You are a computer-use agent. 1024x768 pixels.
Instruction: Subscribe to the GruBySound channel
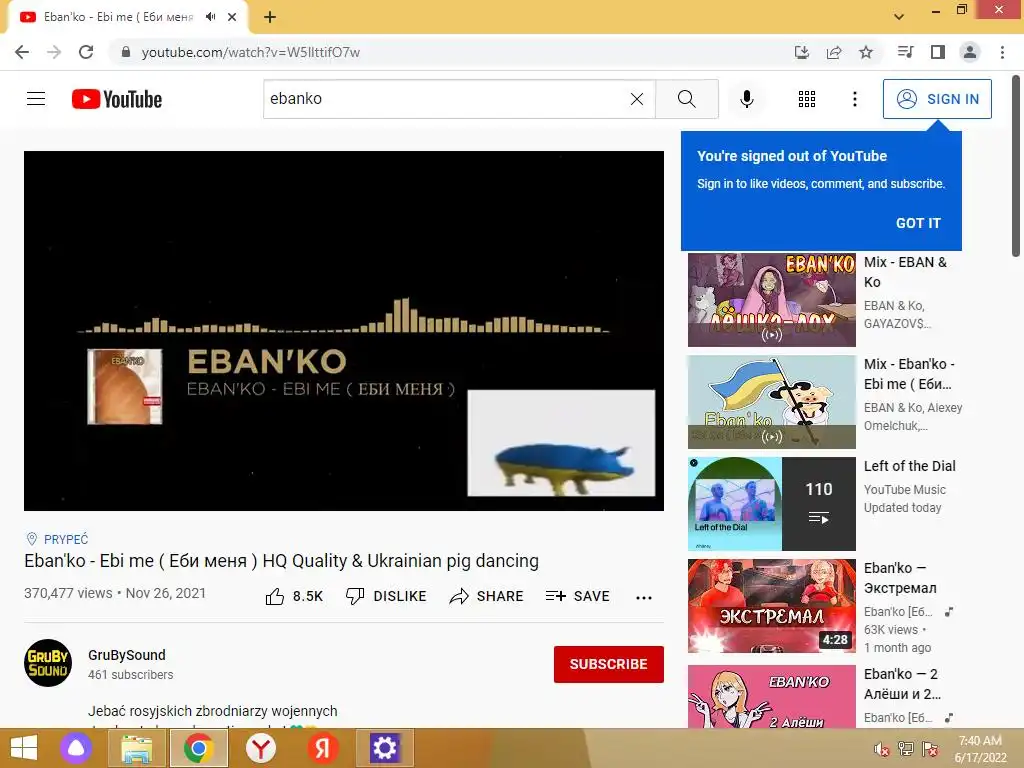point(609,664)
